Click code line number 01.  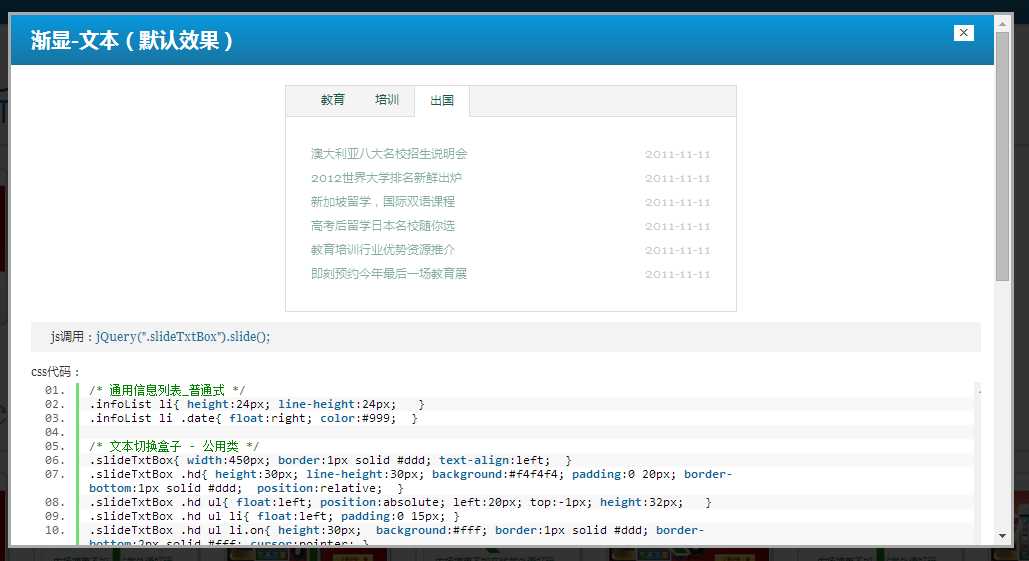[54, 390]
